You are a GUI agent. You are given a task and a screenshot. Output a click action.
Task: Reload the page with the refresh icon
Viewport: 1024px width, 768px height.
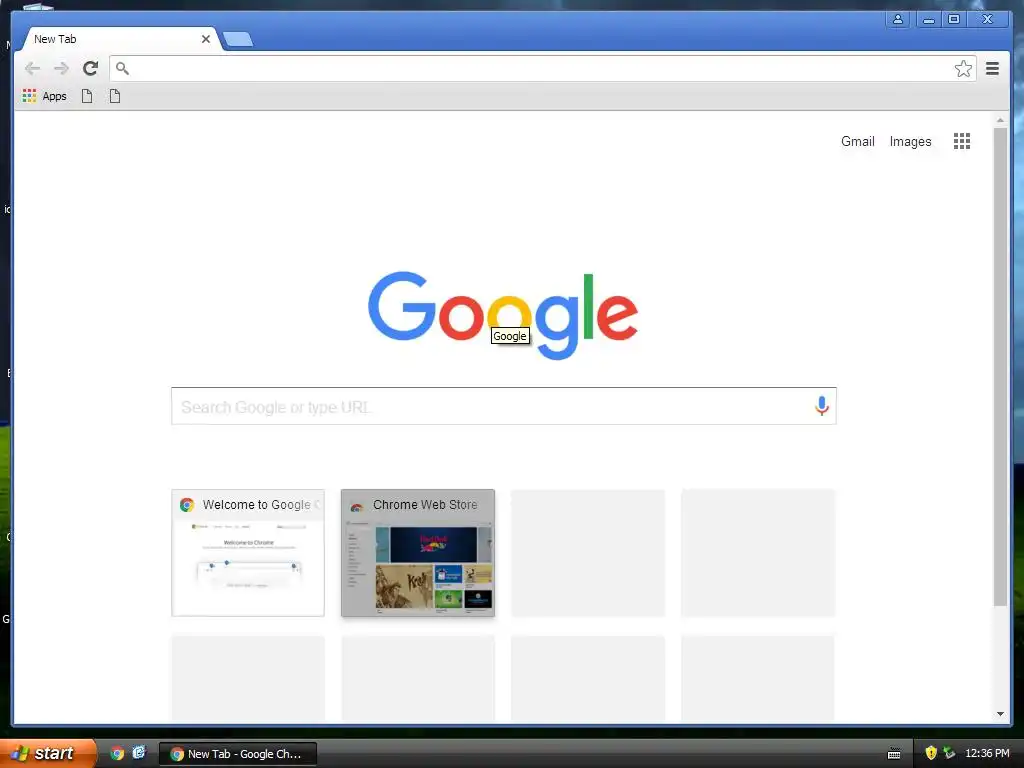tap(91, 68)
